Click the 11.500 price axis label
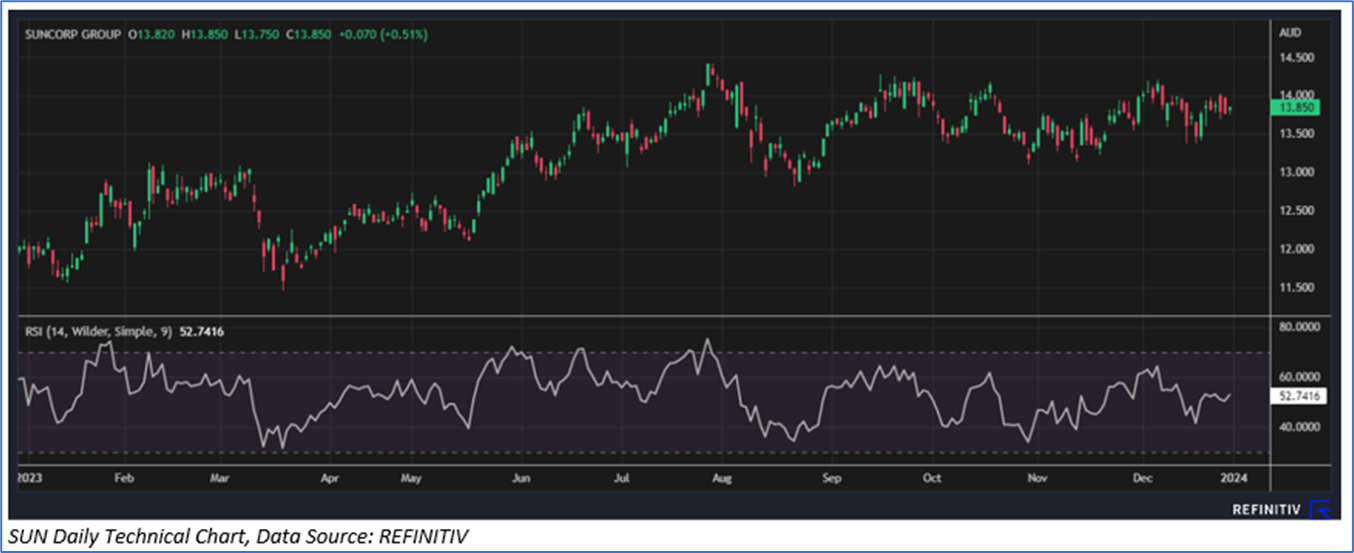 tap(1295, 288)
